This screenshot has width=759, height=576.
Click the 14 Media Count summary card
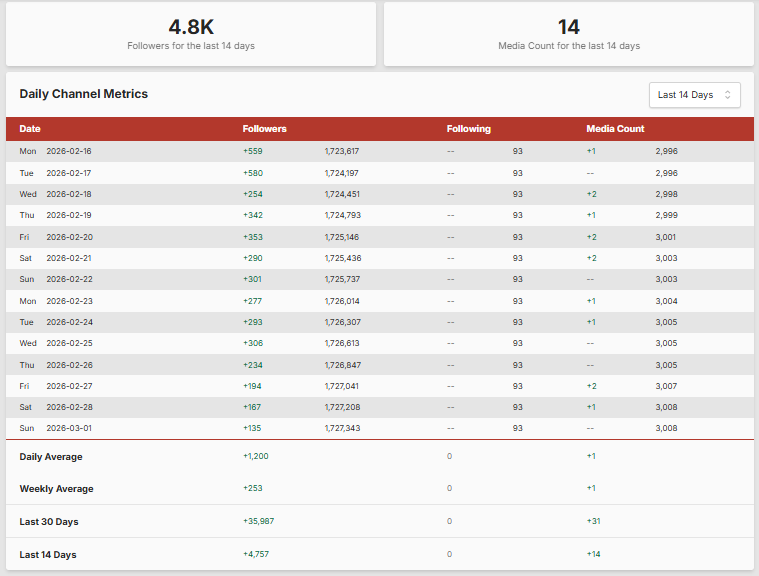pyautogui.click(x=568, y=34)
